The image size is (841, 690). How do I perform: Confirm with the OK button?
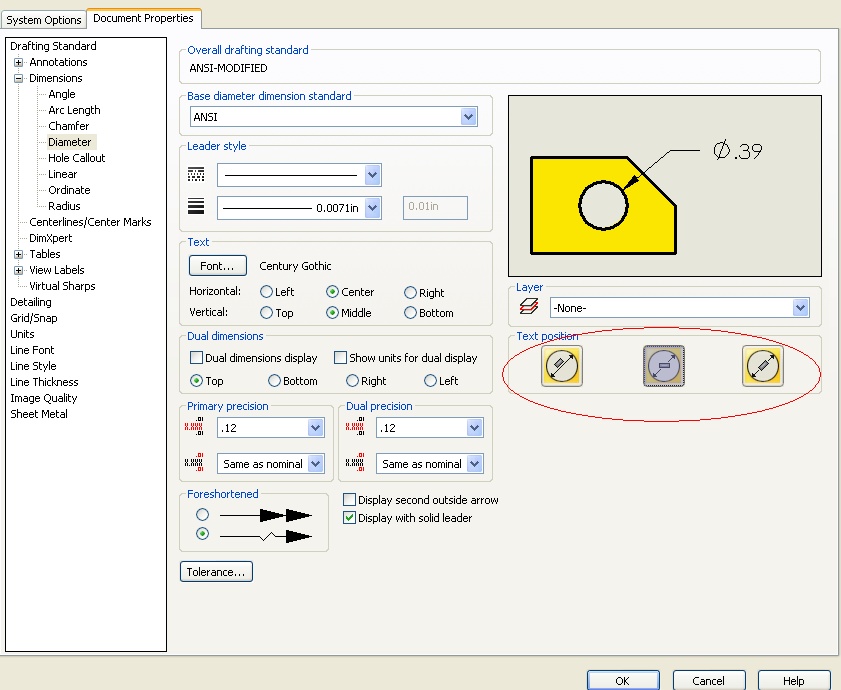pos(623,680)
